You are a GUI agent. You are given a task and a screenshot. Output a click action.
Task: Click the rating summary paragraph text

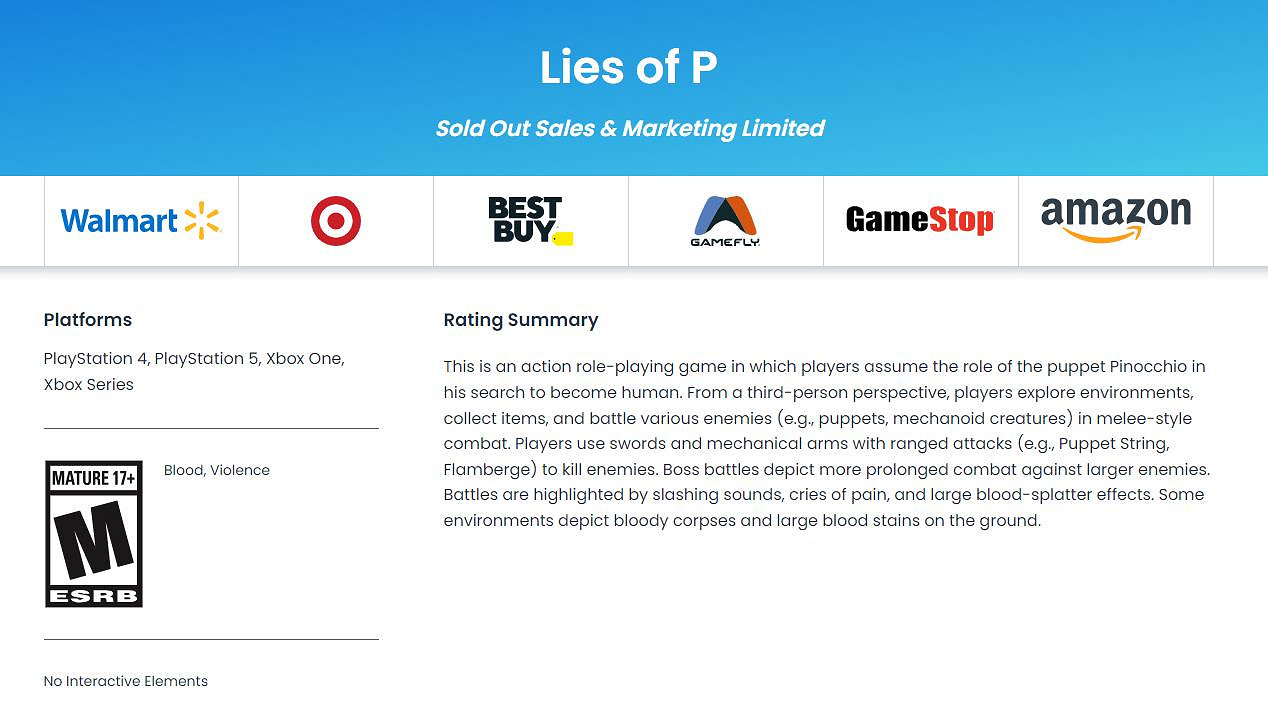tap(826, 443)
